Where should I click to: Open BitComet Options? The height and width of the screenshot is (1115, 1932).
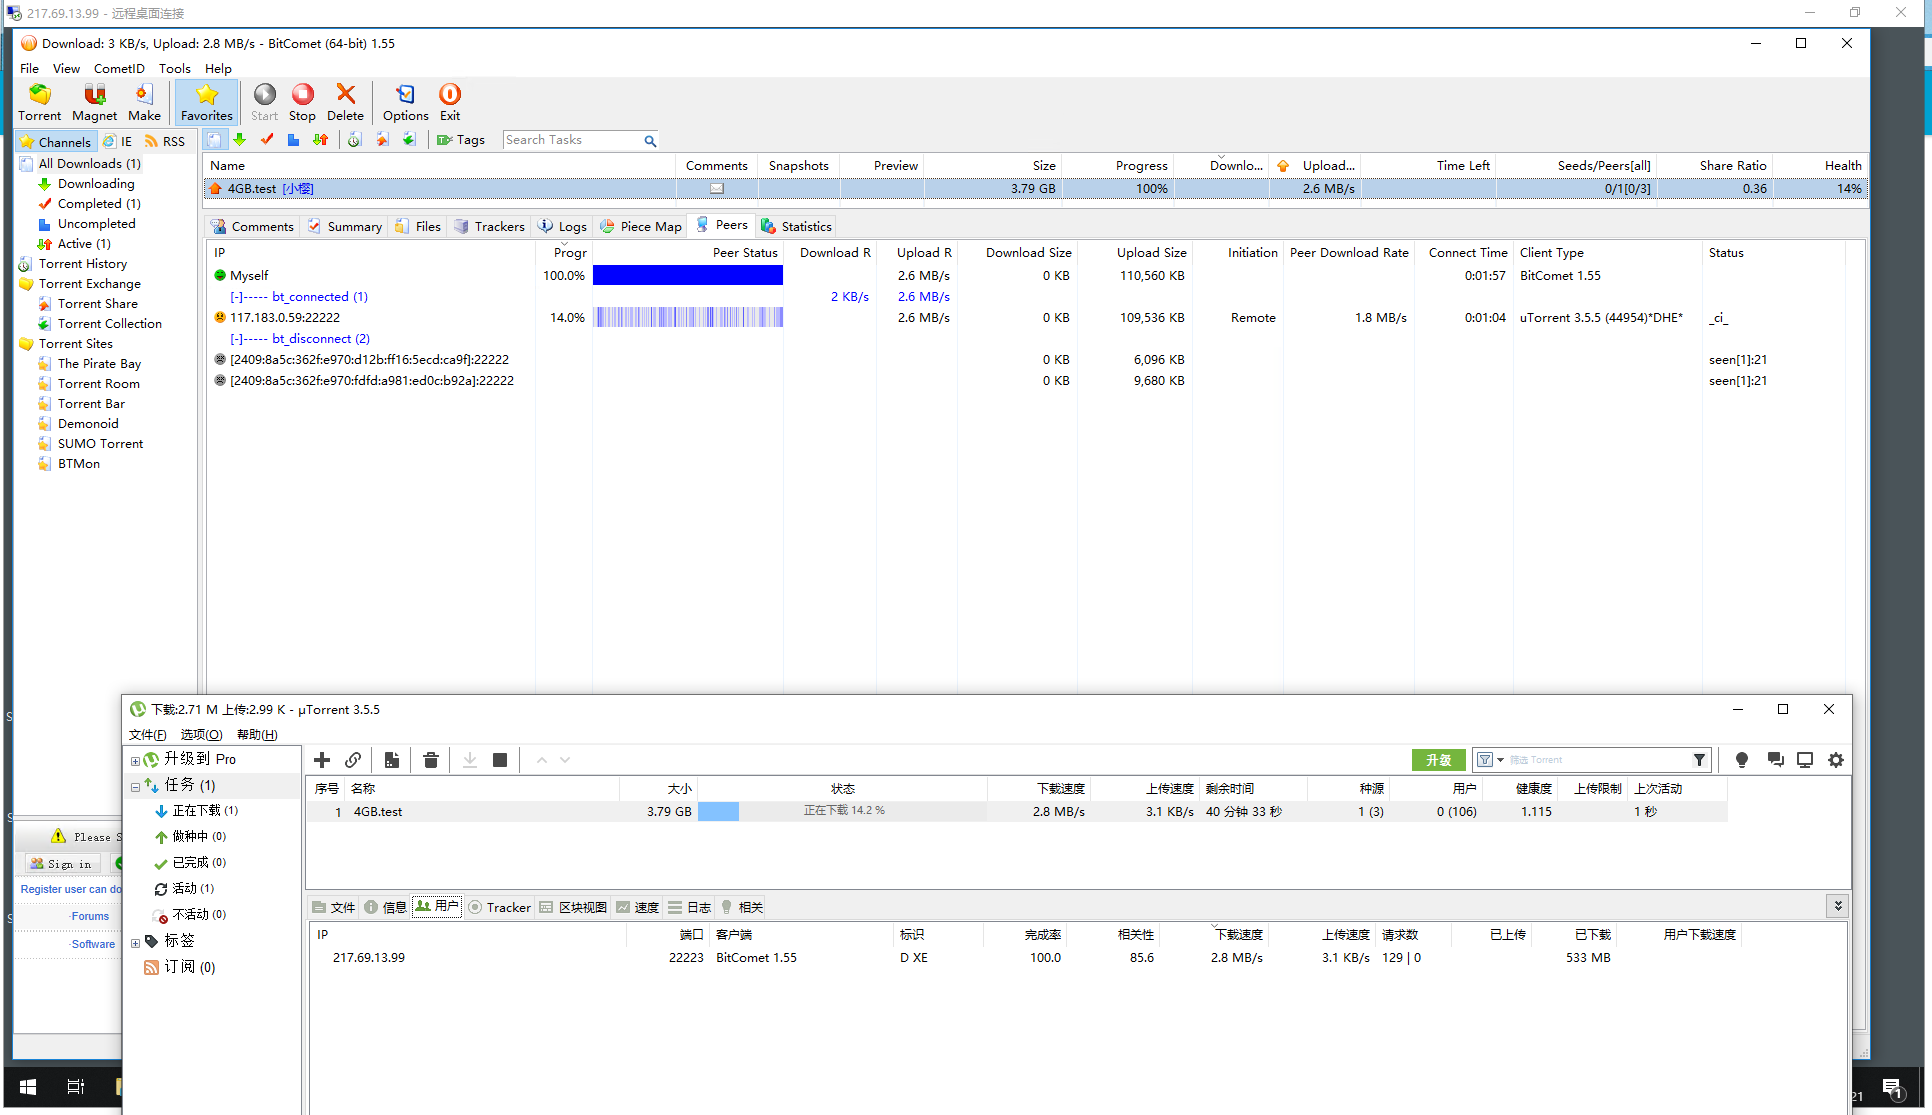tap(405, 102)
